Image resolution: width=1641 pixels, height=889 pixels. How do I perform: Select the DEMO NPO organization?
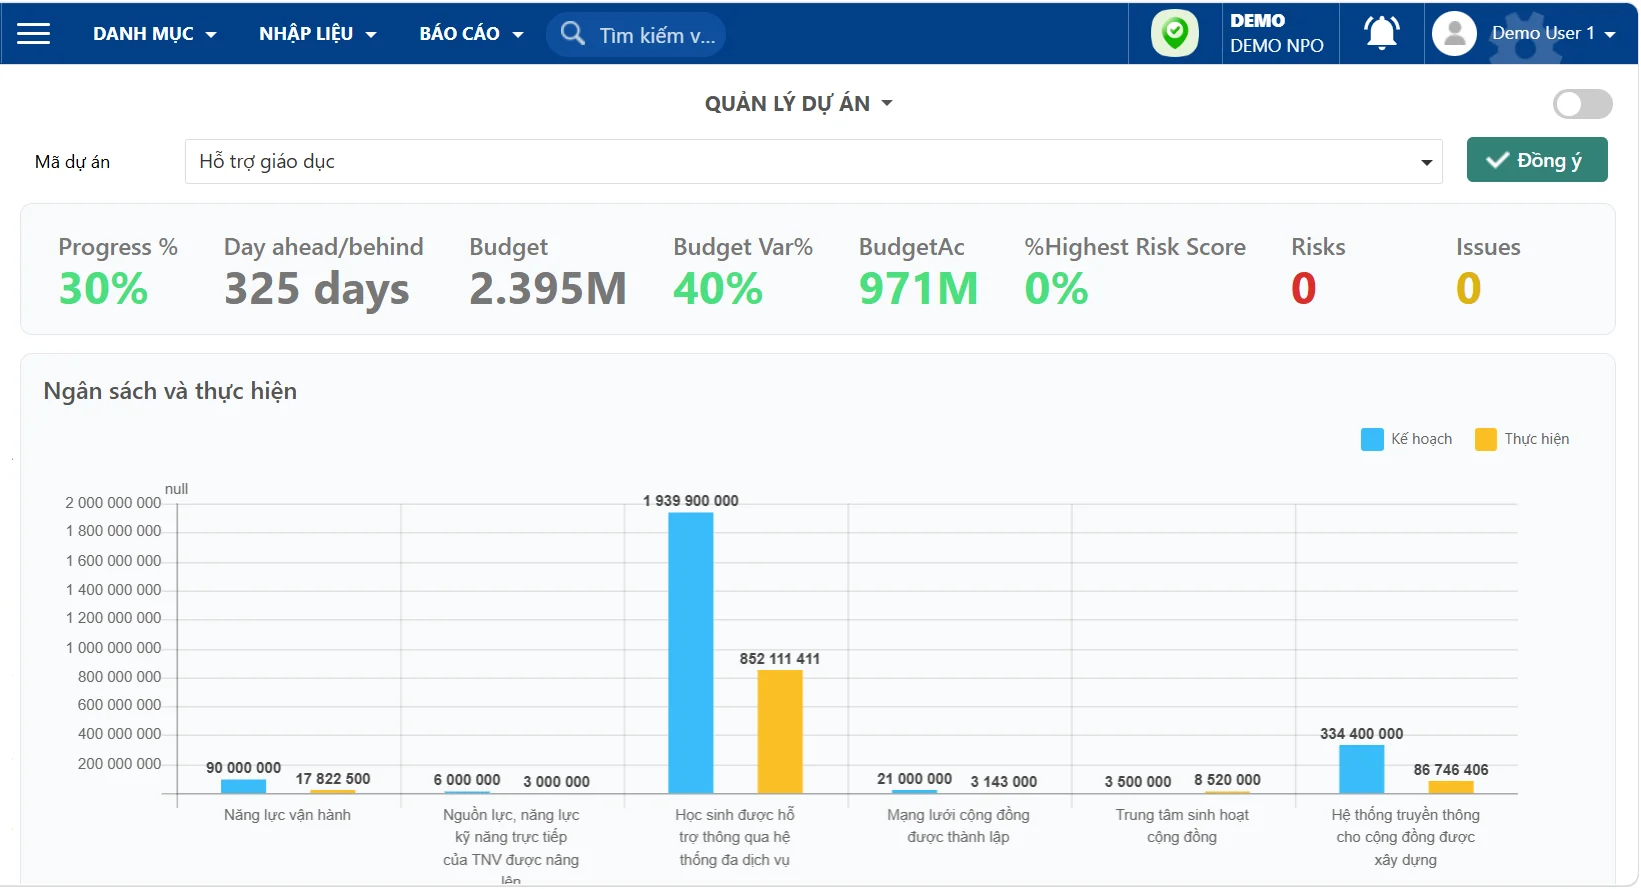(x=1277, y=33)
